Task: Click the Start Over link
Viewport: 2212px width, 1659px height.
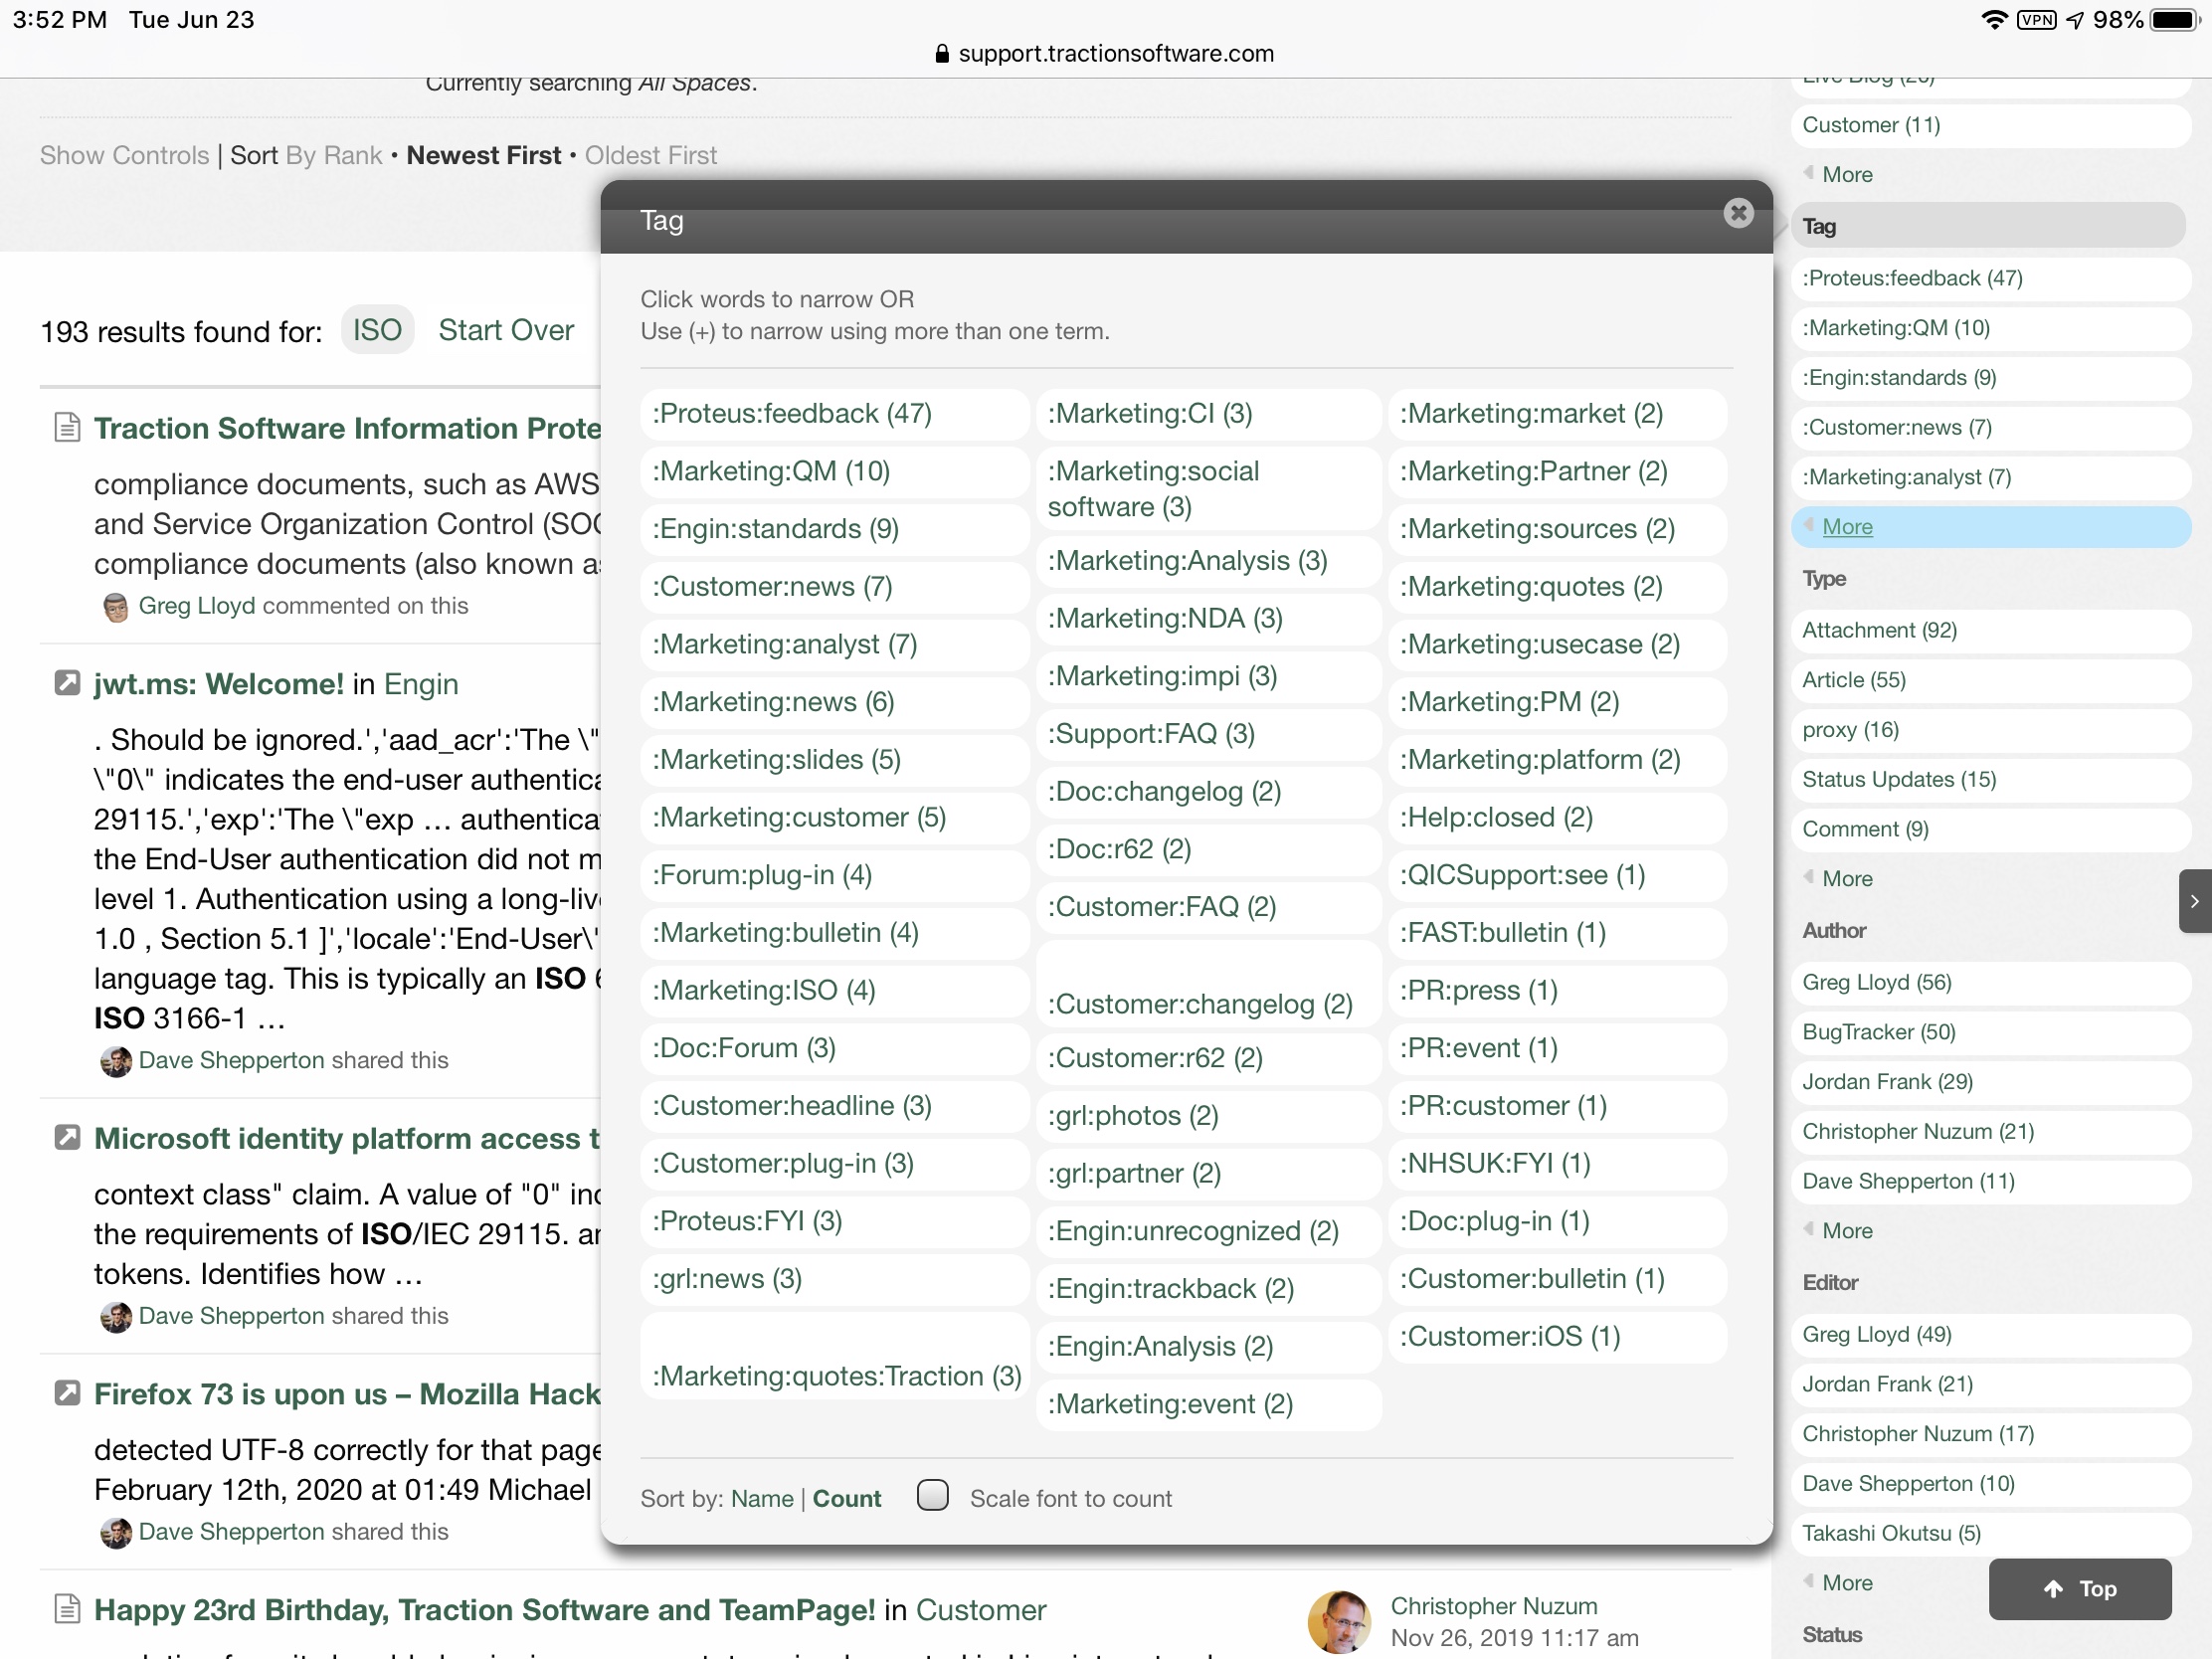Action: pyautogui.click(x=506, y=331)
